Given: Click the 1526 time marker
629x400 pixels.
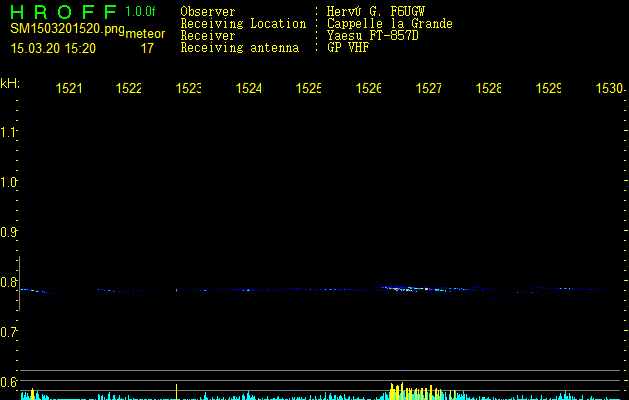Looking at the screenshot, I should point(369,88).
